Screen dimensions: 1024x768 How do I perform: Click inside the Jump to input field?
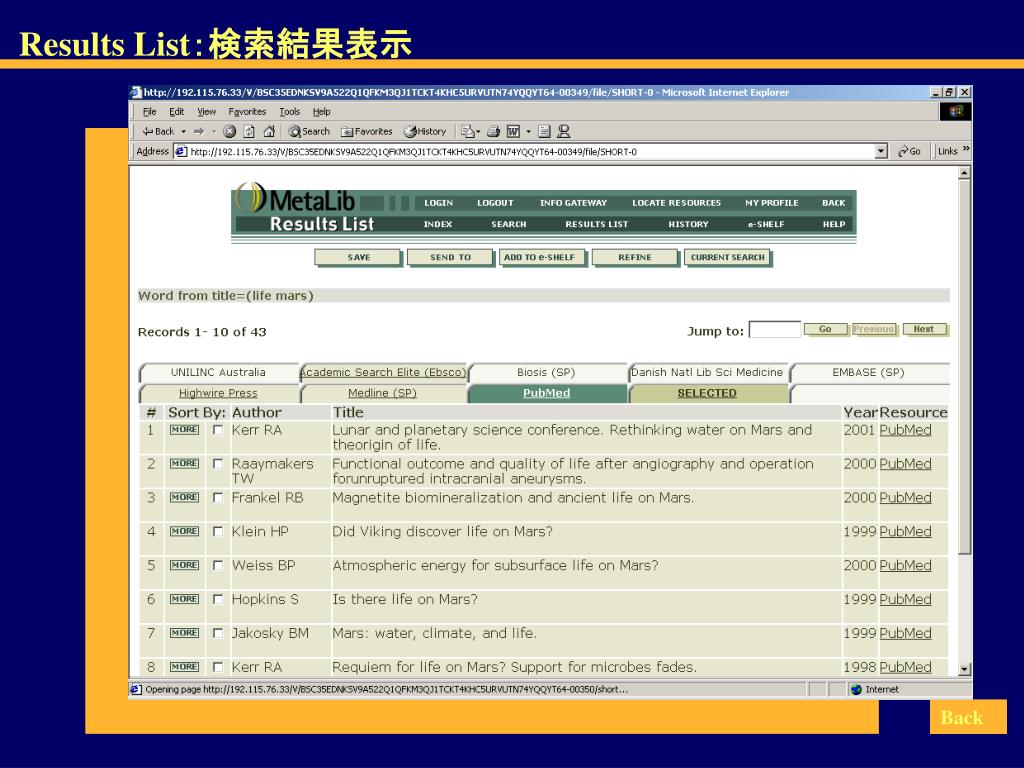[x=775, y=329]
